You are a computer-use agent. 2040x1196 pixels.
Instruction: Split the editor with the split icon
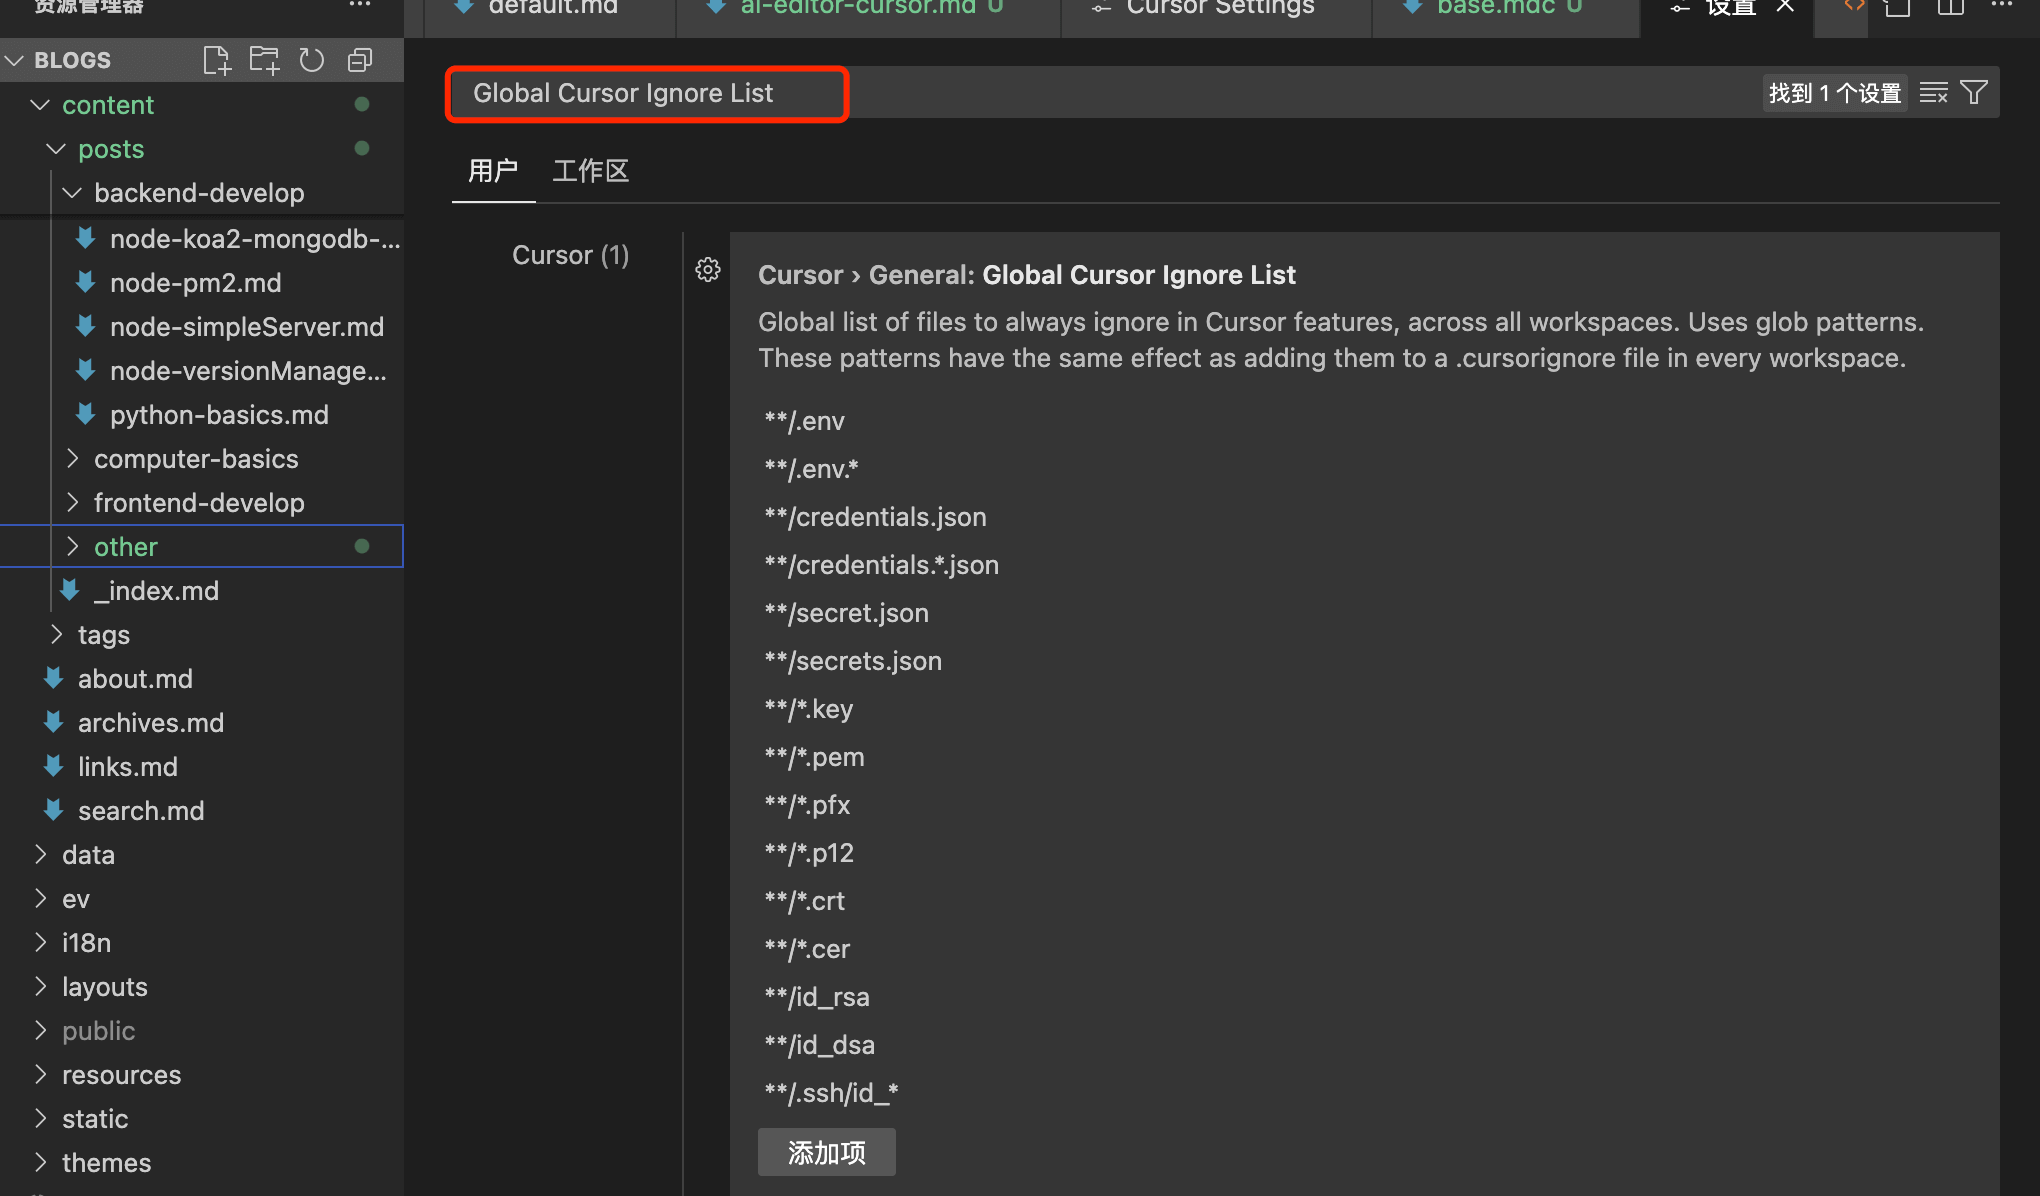pos(1950,8)
